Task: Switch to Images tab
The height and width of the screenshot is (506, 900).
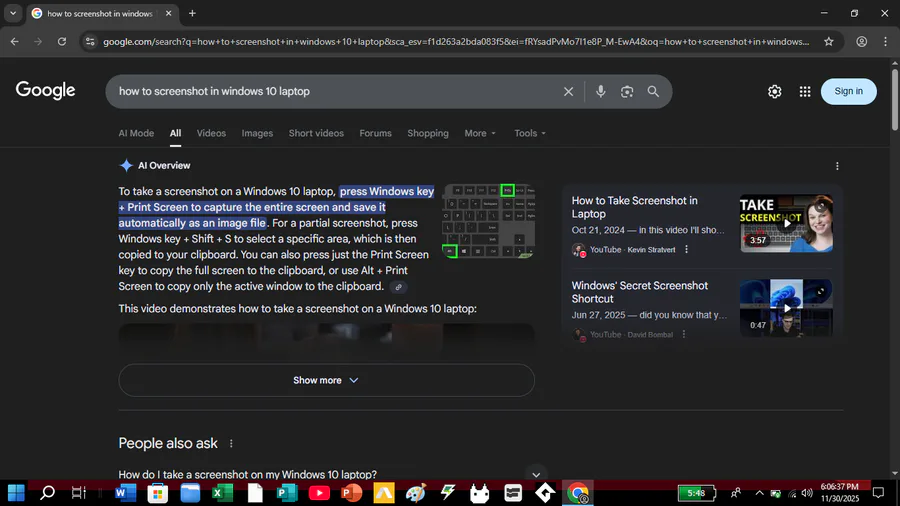Action: (257, 133)
